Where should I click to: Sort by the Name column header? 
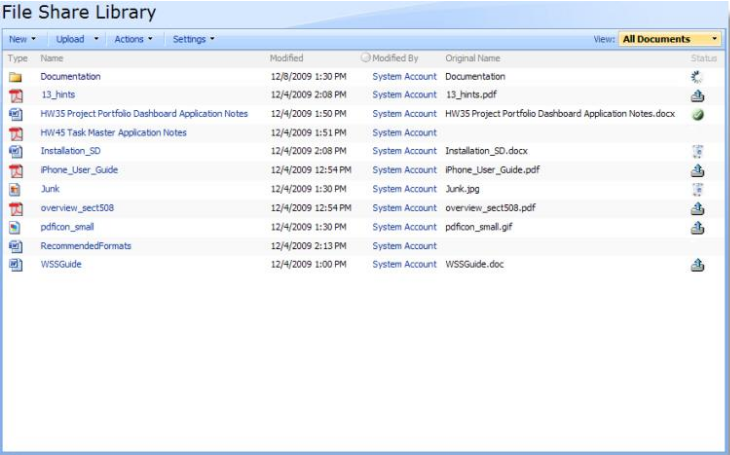pos(52,58)
